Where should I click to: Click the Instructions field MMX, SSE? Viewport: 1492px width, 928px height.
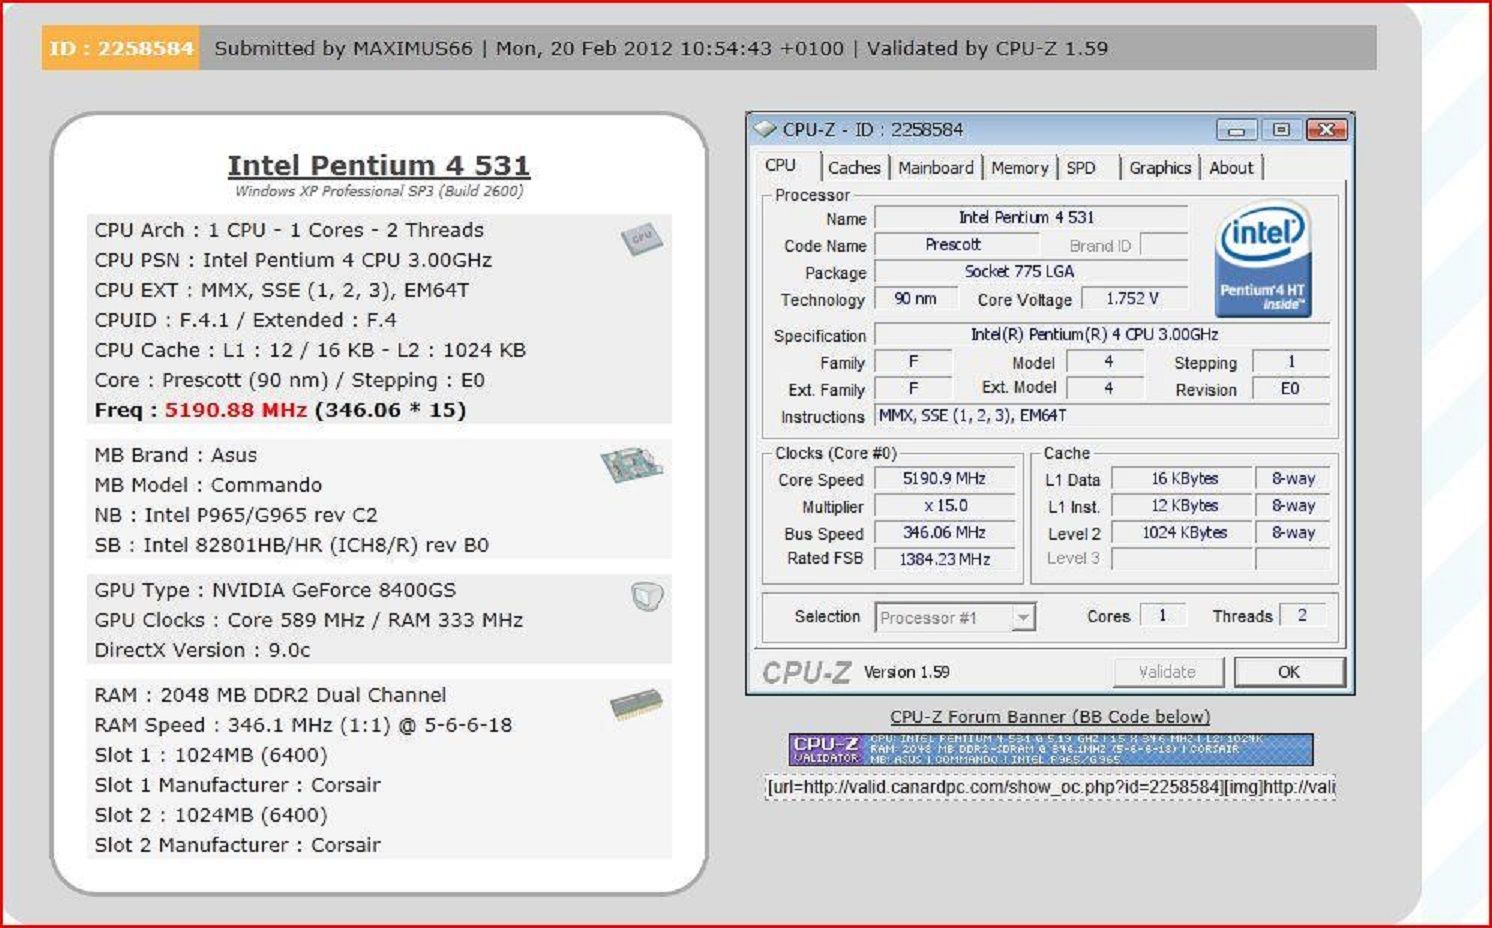pos(1102,416)
